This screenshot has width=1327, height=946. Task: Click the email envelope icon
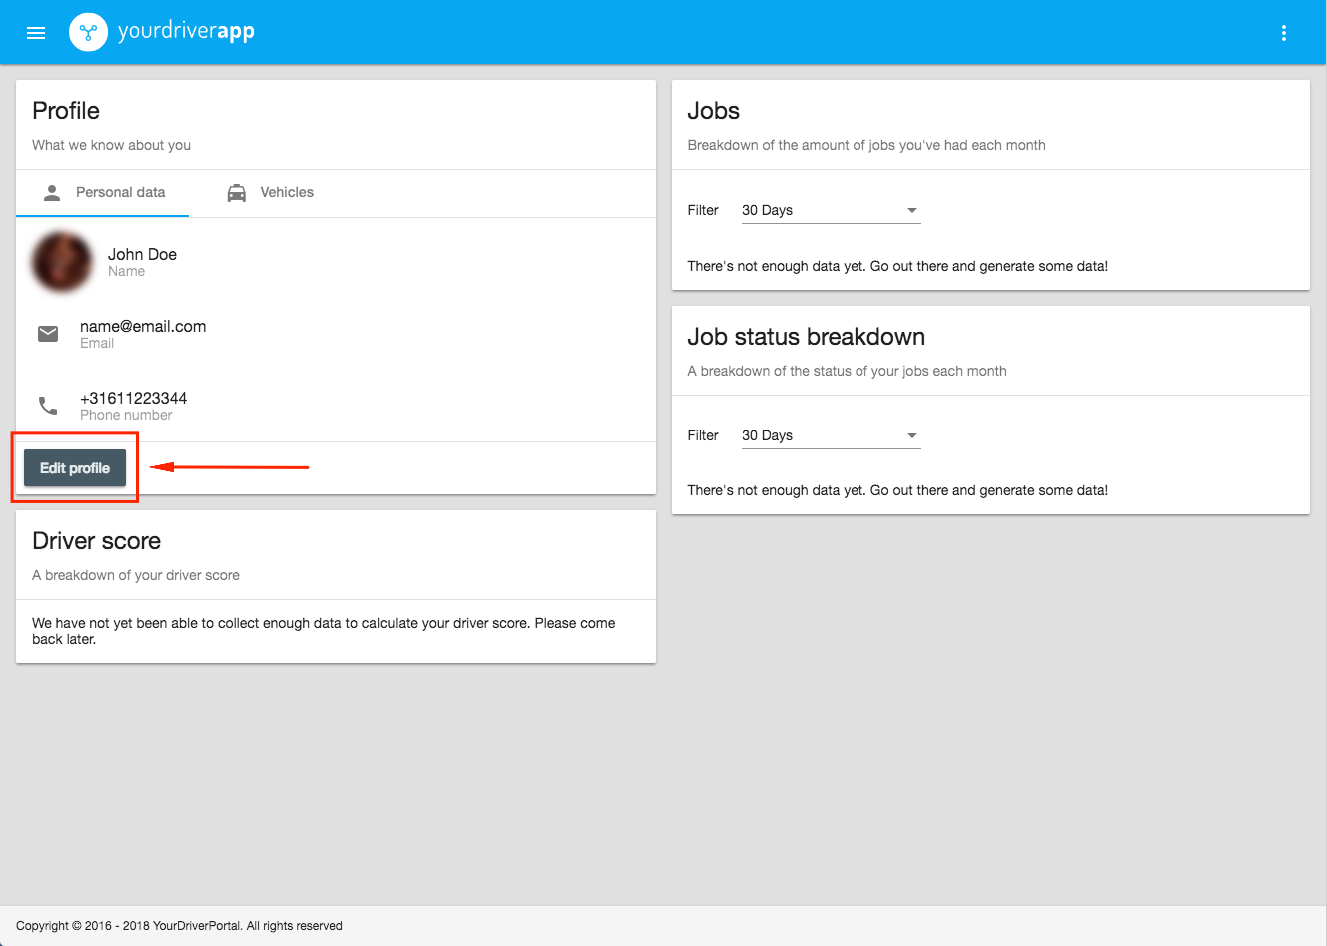tap(47, 333)
